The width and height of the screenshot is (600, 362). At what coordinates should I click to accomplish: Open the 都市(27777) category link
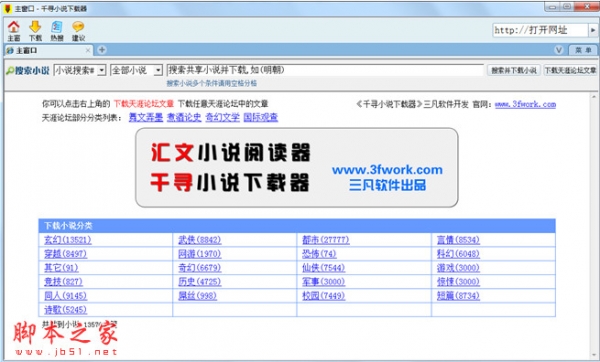[x=326, y=240]
